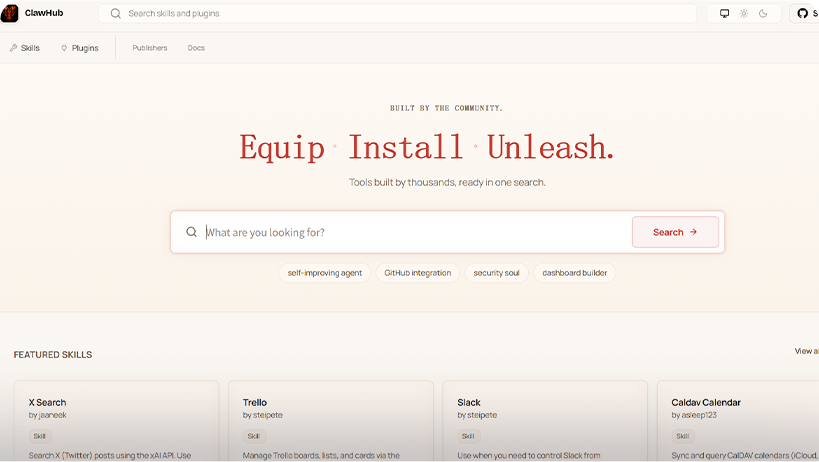Screen dimensions: 819x462
Task: Switch to system theme monitor icon
Action: click(724, 14)
